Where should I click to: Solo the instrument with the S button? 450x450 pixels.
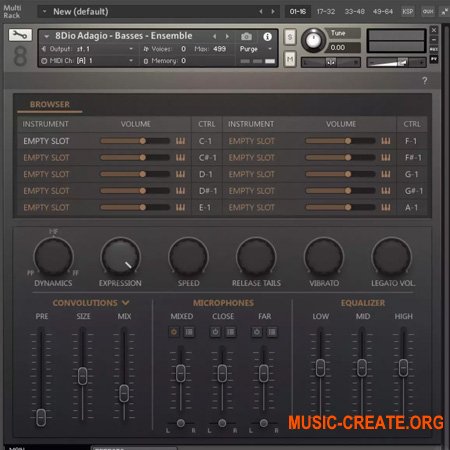point(290,37)
